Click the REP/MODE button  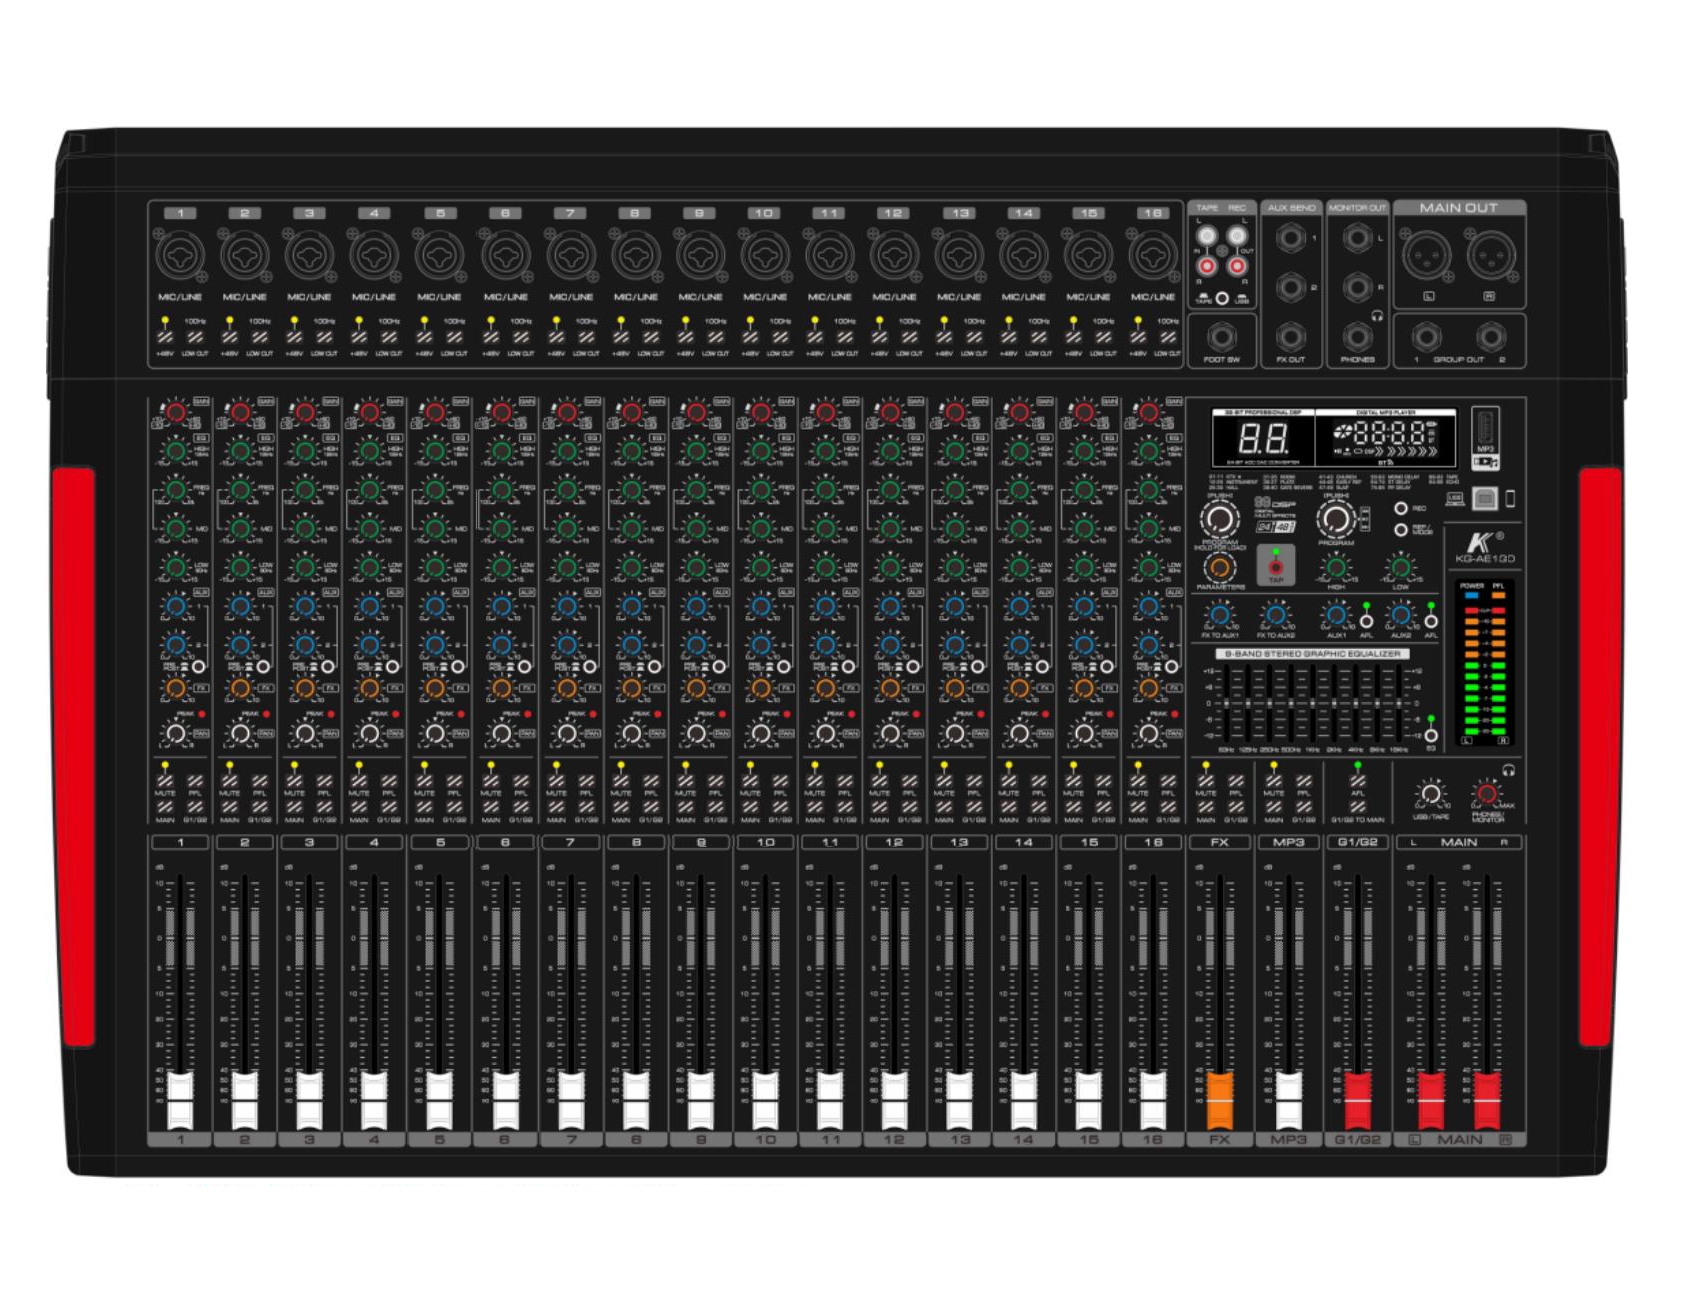[1401, 530]
